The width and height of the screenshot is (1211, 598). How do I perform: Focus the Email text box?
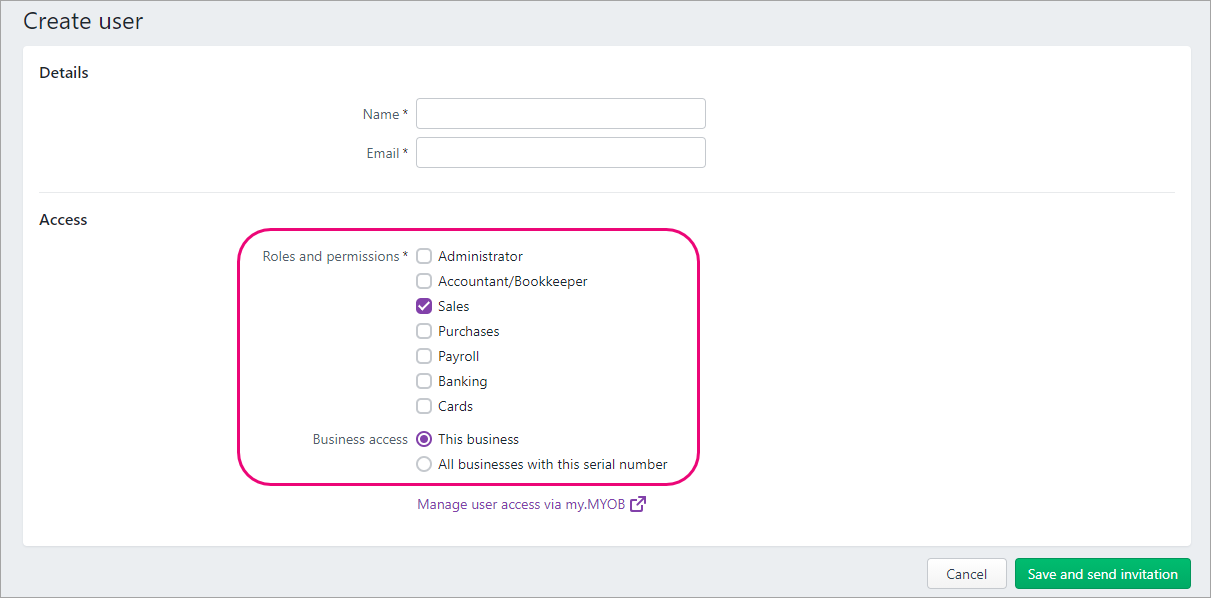coord(560,153)
